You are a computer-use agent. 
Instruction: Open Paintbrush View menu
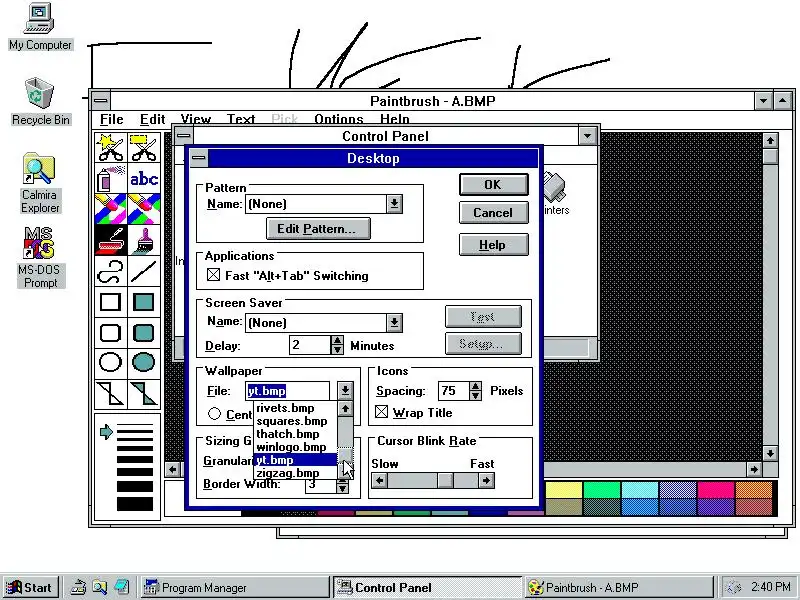(195, 119)
